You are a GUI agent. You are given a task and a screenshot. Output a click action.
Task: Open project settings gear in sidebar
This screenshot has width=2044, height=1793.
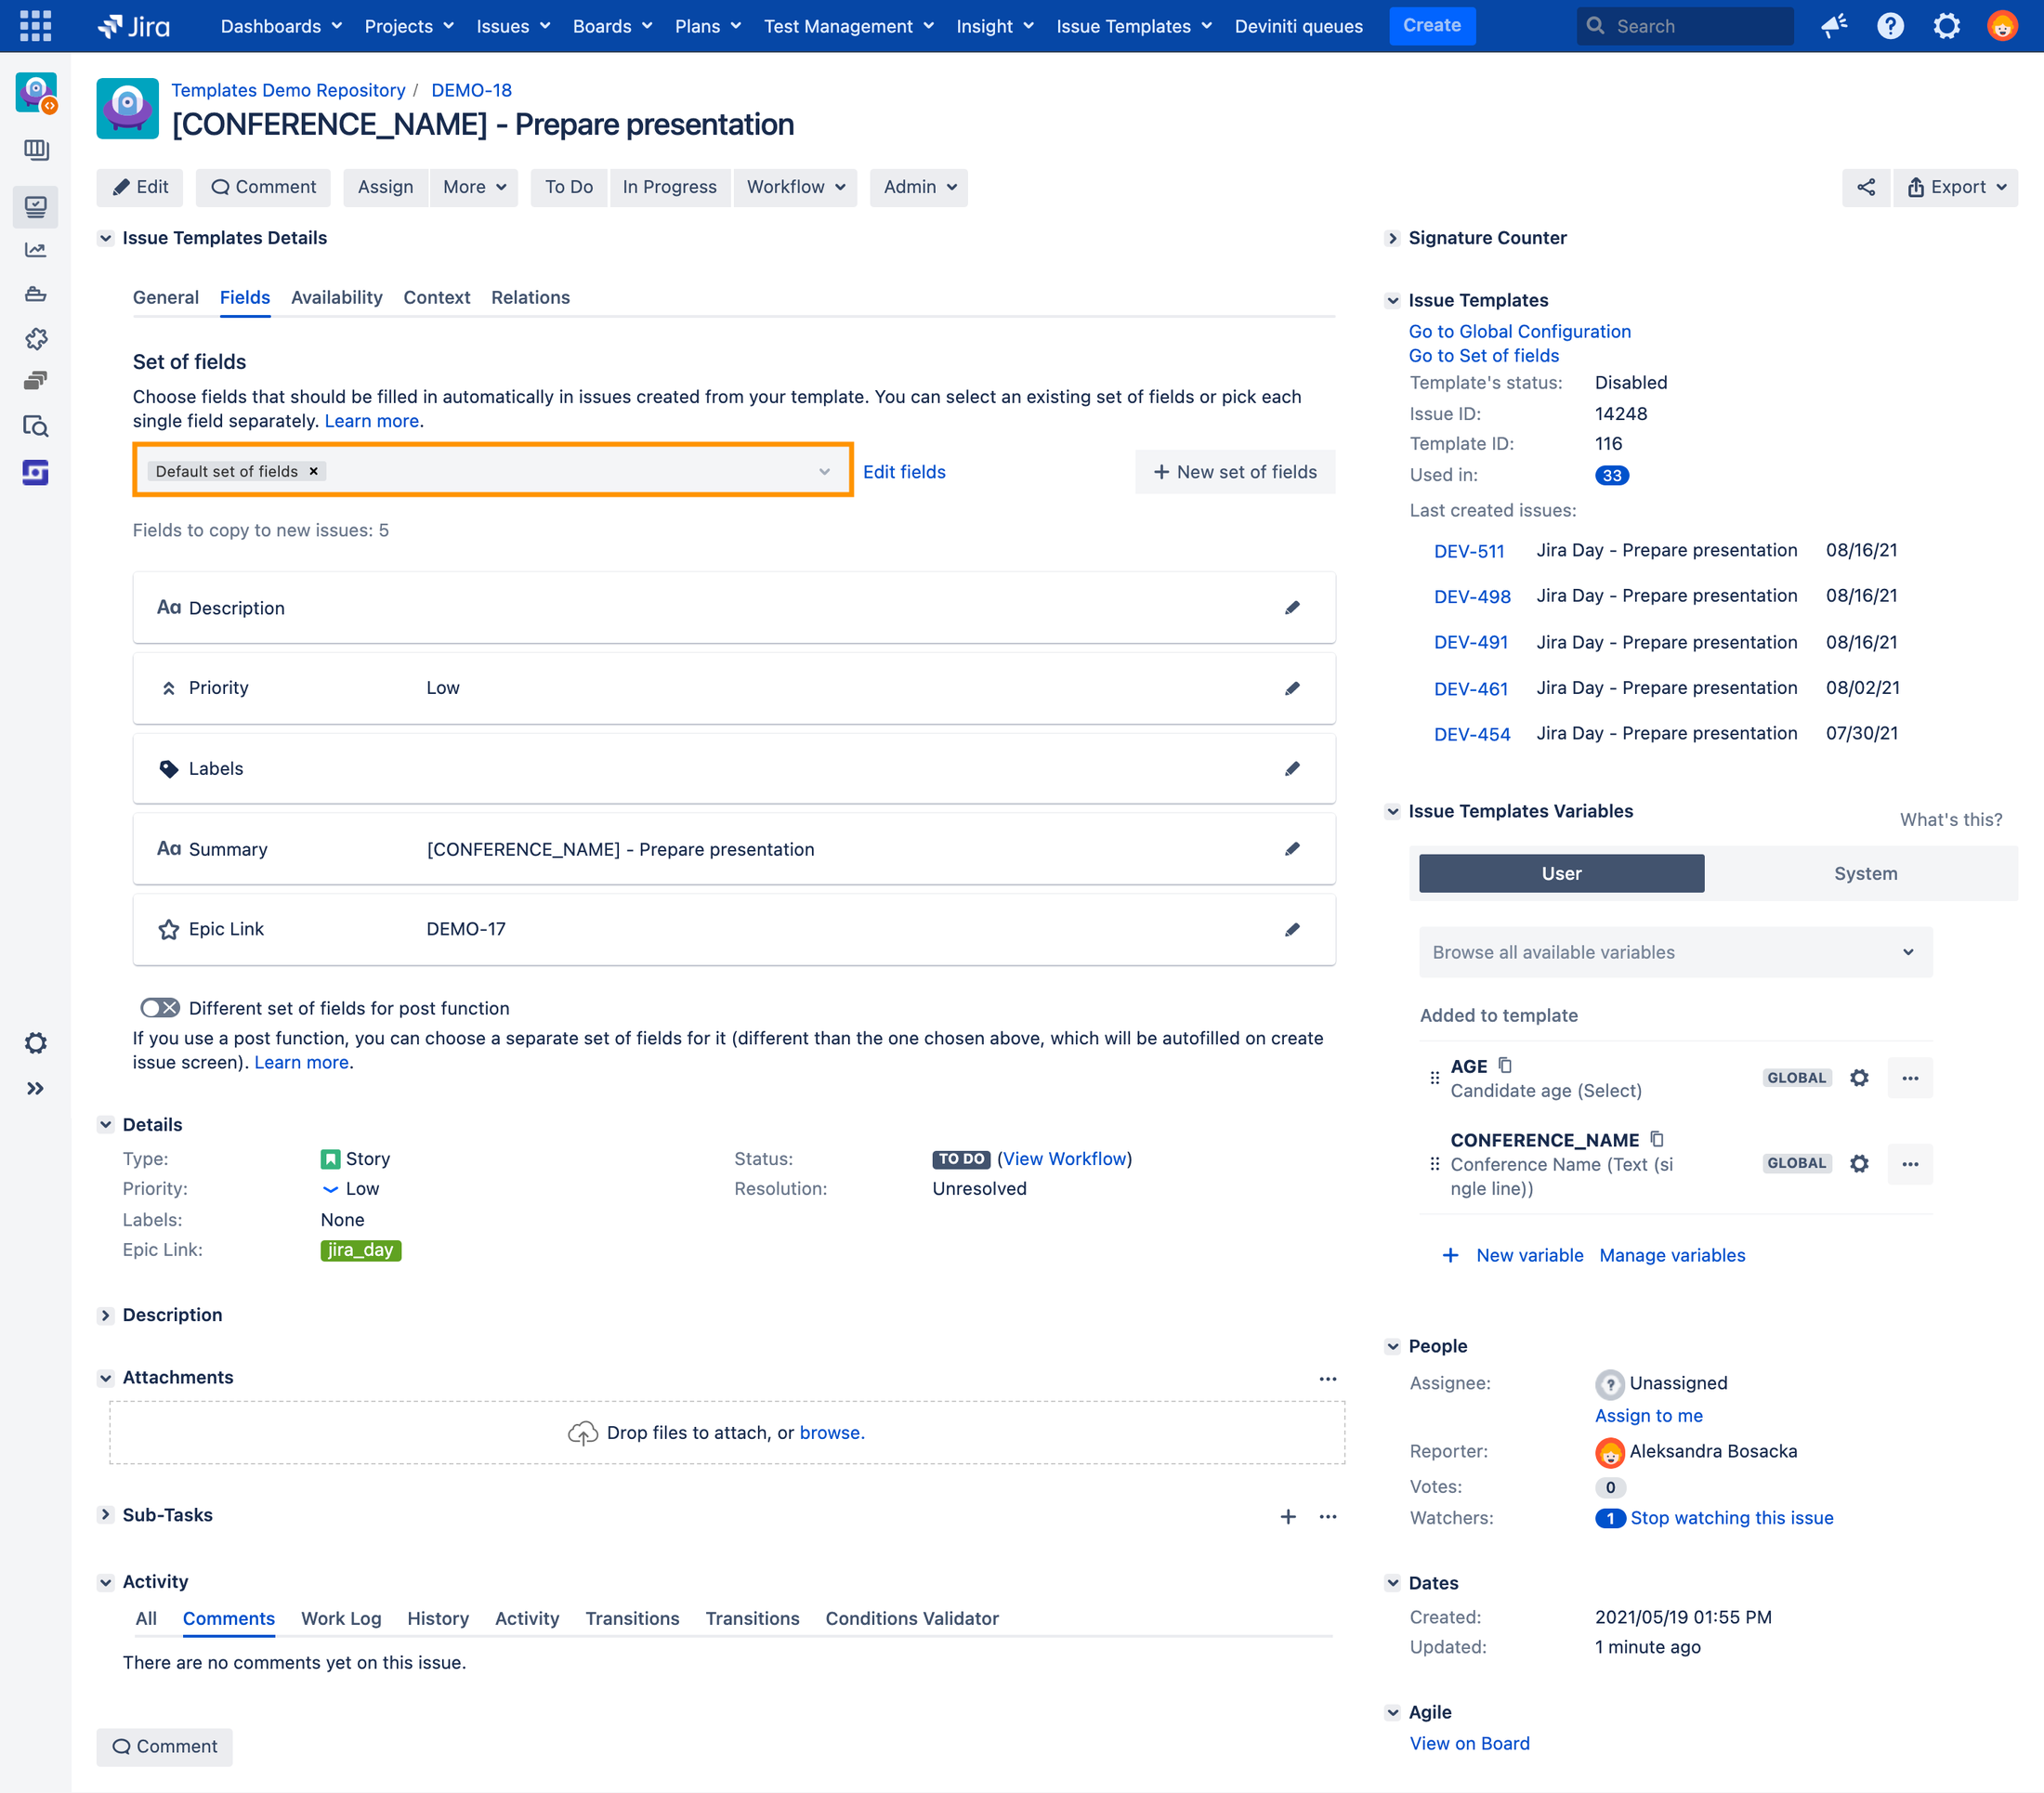click(x=35, y=1043)
